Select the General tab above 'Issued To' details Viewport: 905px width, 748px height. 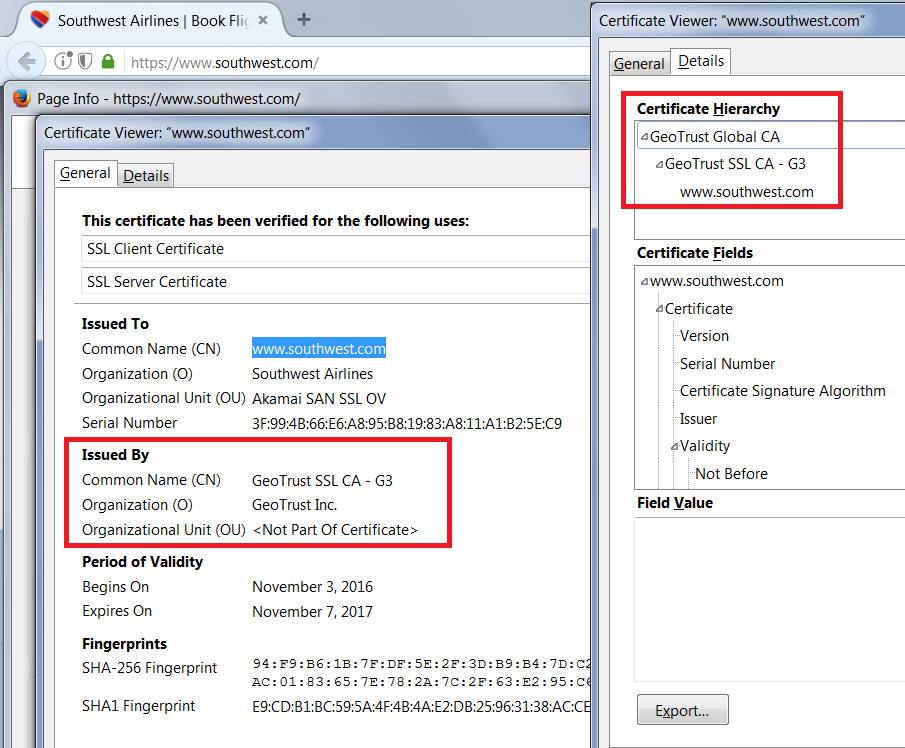coord(85,173)
